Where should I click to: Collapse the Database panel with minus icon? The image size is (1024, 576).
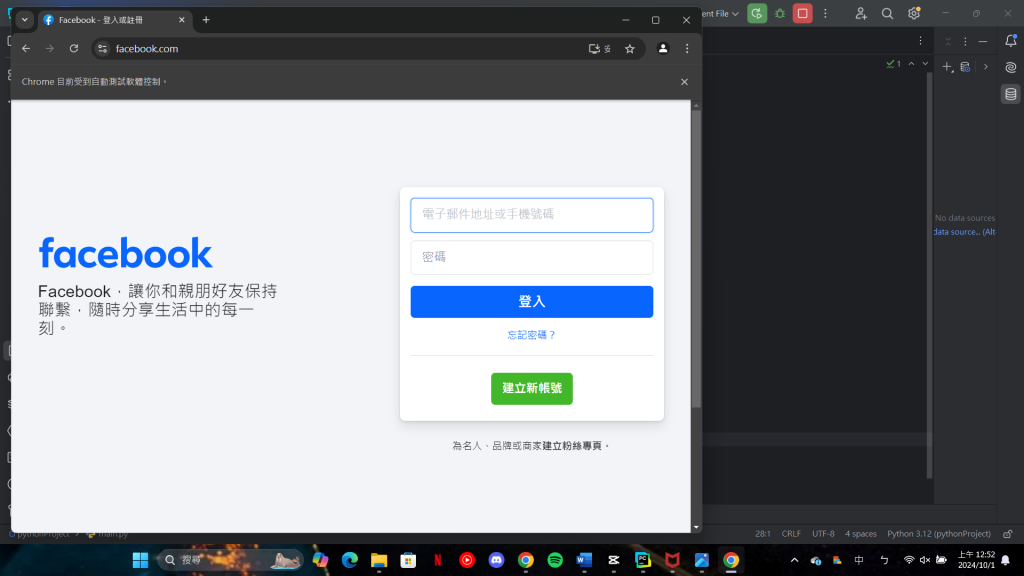pos(983,41)
